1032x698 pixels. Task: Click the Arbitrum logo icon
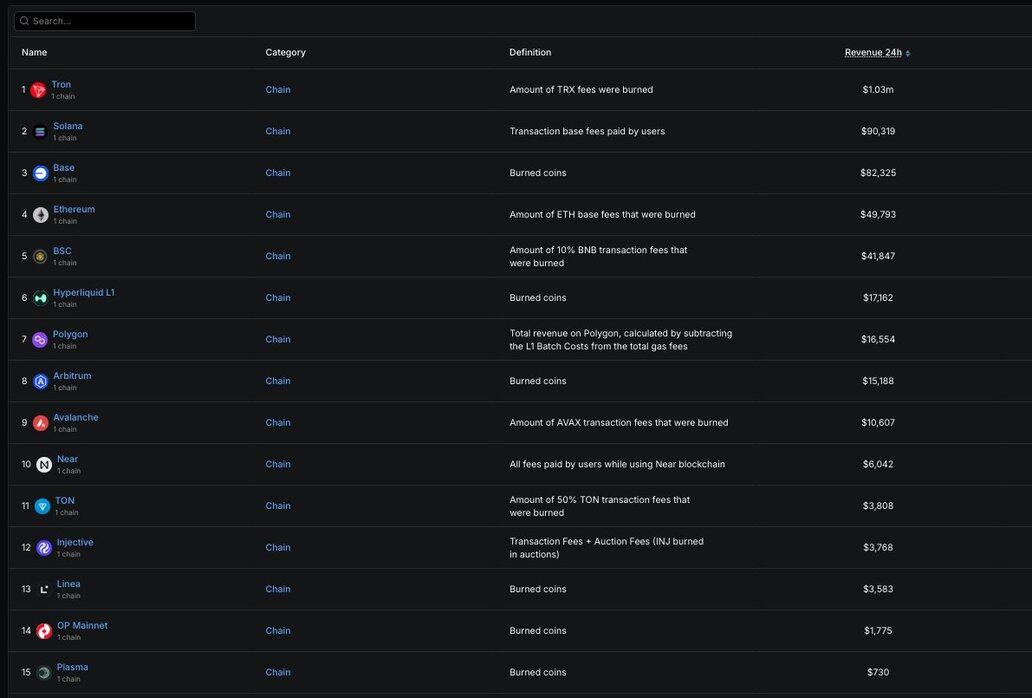[40, 381]
